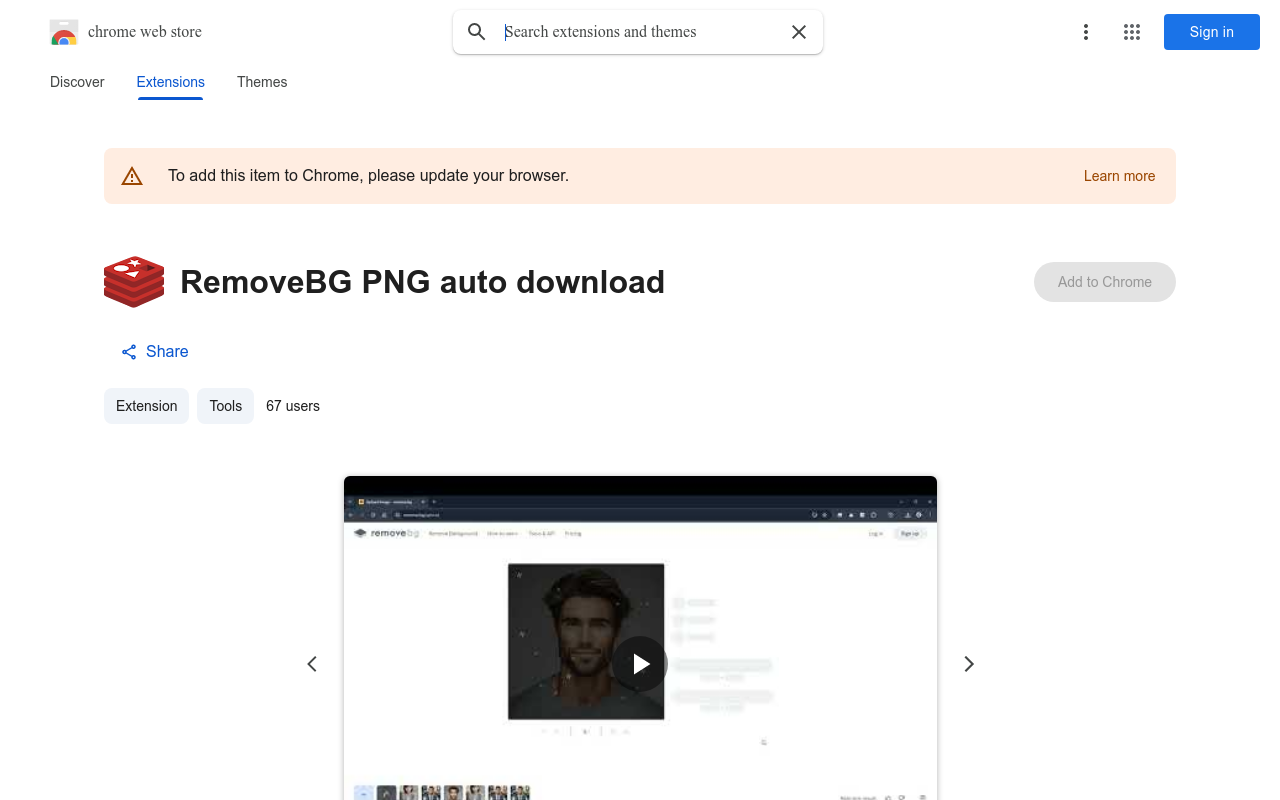Click the RemoveBG PNG auto download title
This screenshot has width=1280, height=800.
[x=422, y=282]
